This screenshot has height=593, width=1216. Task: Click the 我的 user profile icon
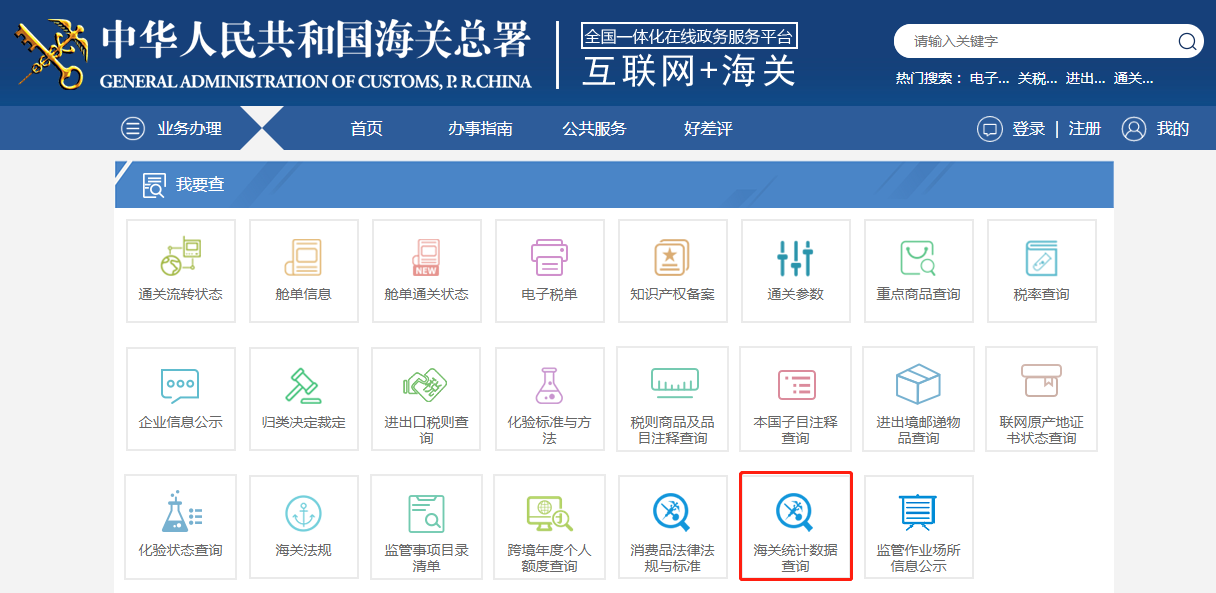coord(1133,129)
